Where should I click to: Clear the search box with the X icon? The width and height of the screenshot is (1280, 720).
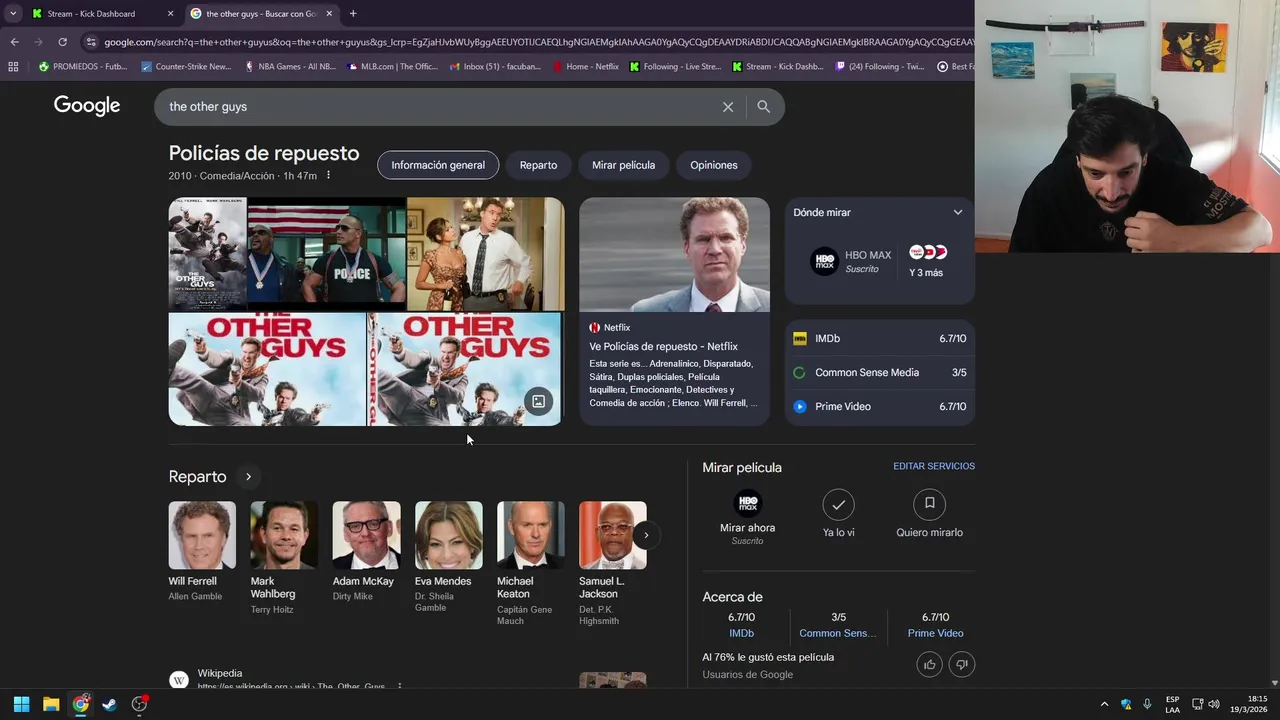point(728,107)
